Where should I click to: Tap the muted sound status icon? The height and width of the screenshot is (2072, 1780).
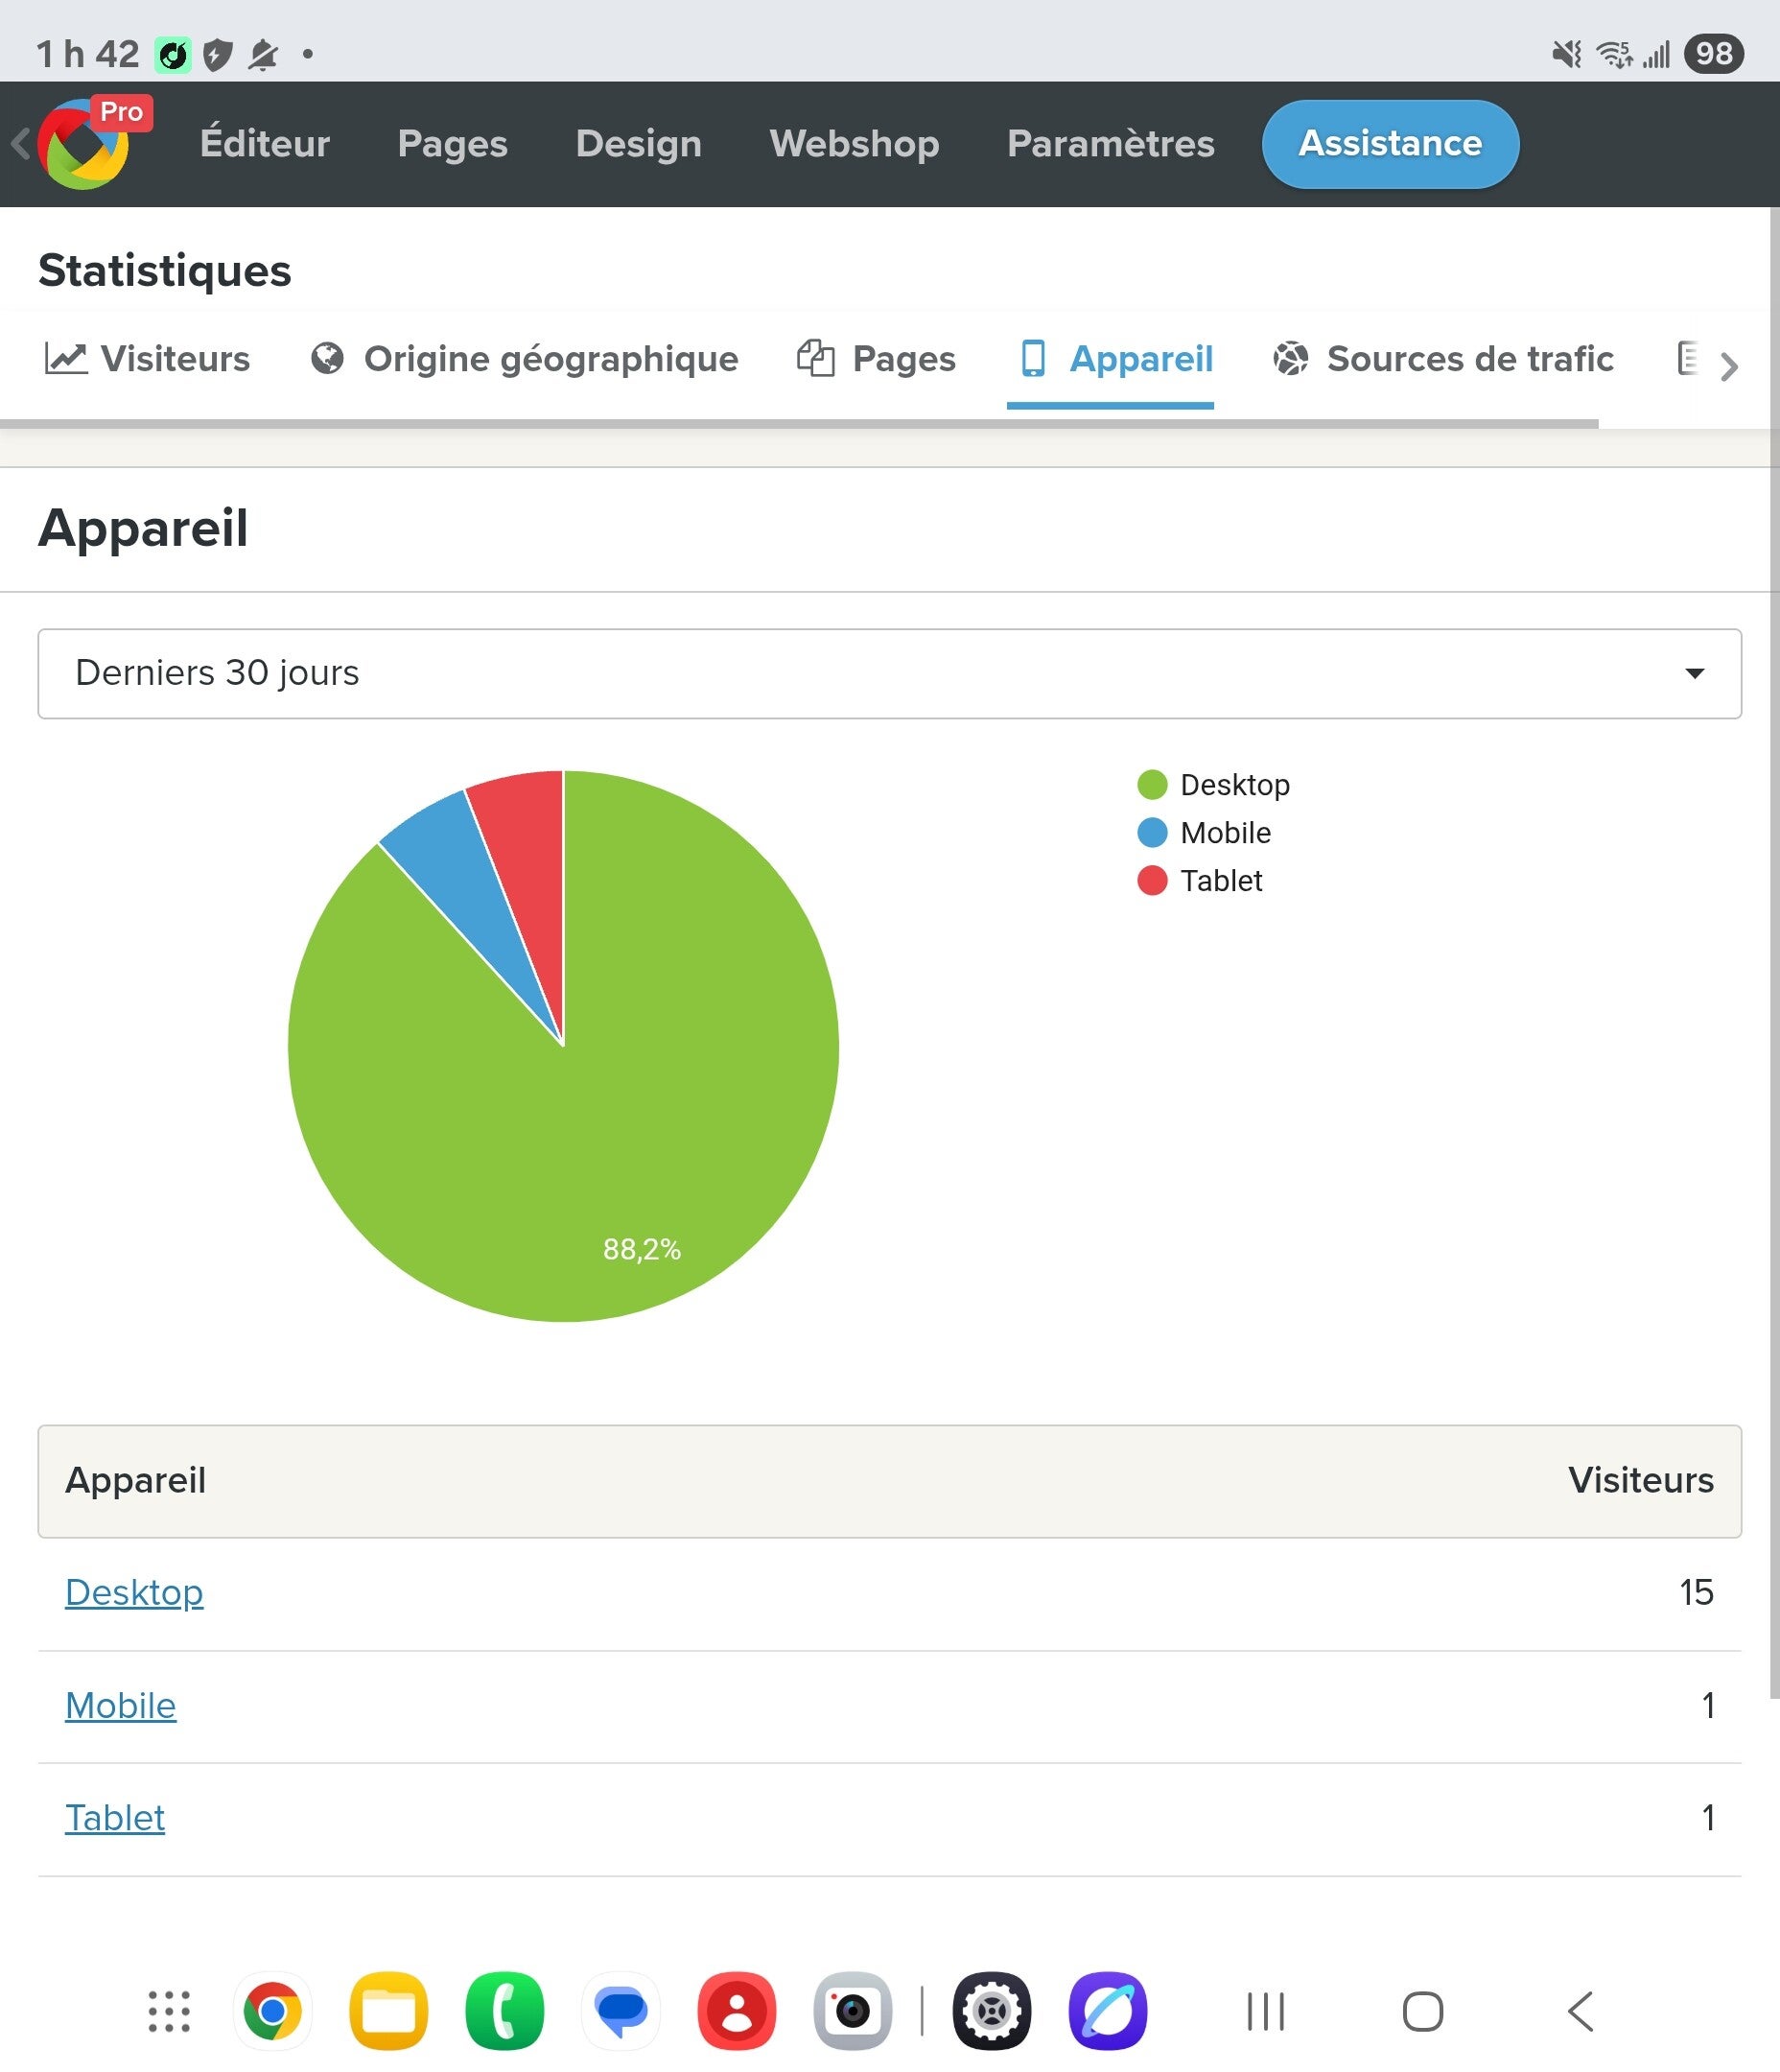point(1567,54)
